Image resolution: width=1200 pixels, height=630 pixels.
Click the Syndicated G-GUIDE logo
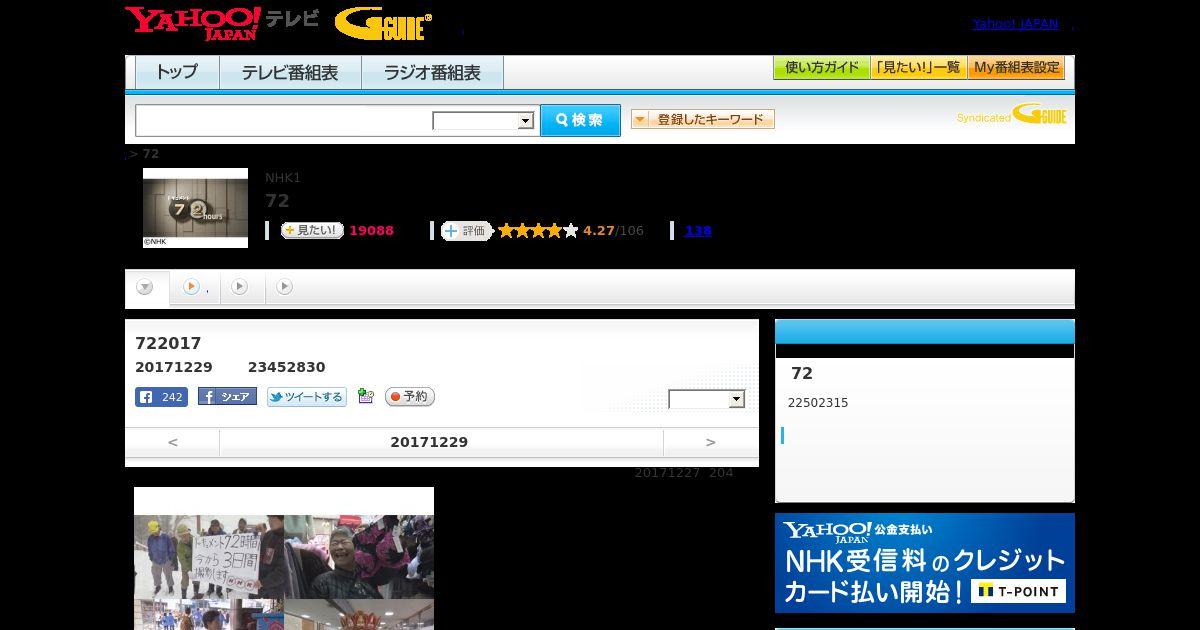[1011, 115]
